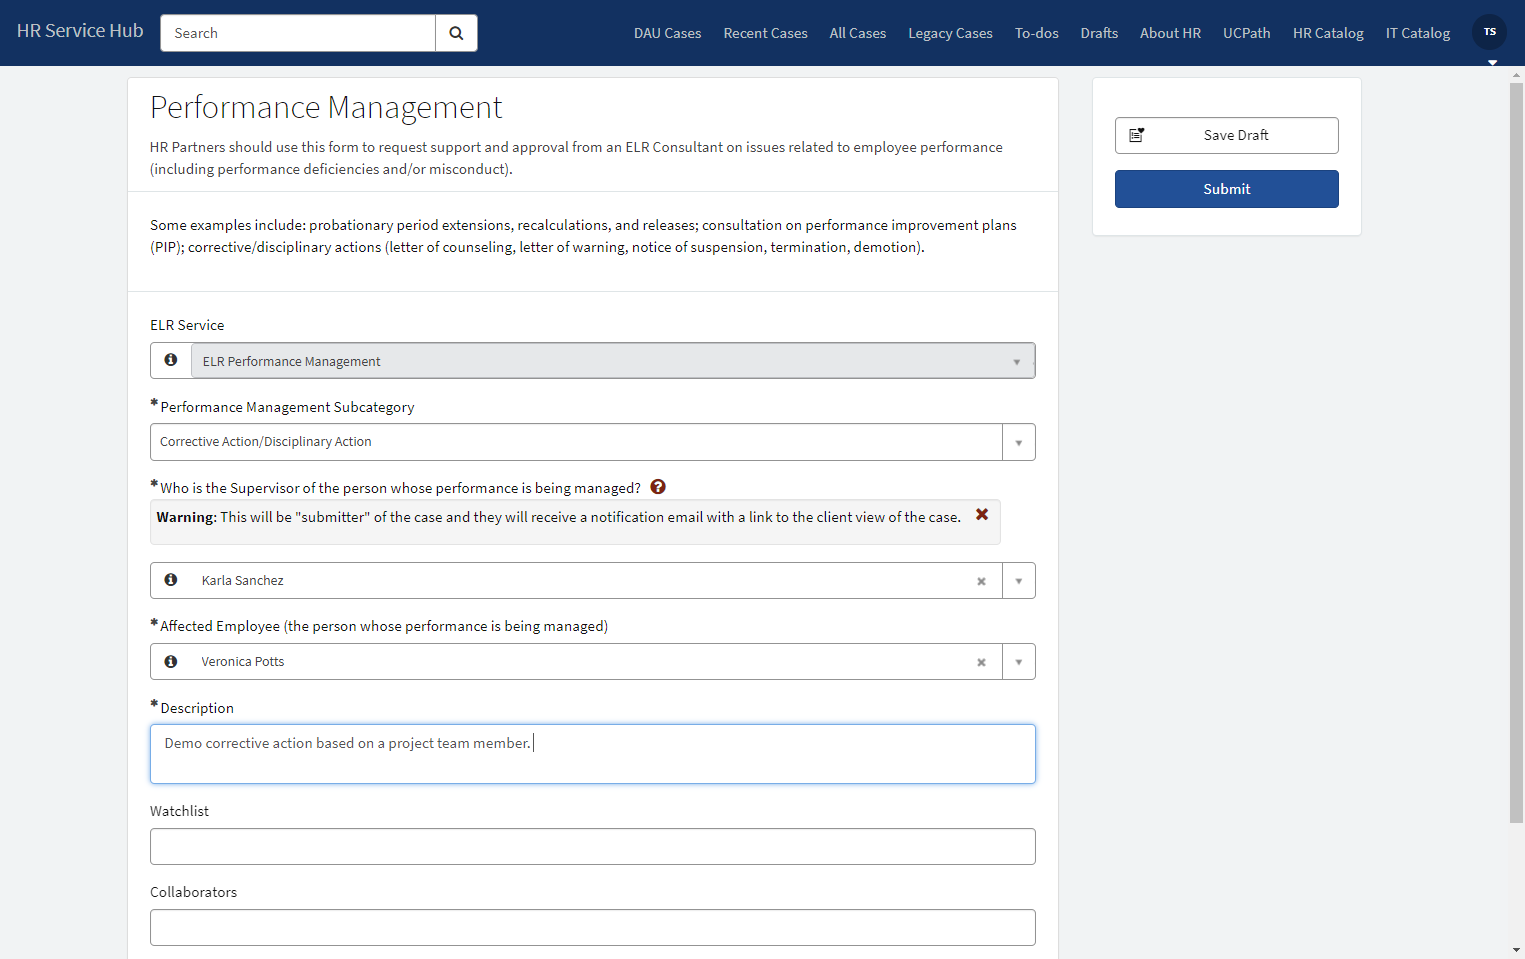Open the UCPath link
The height and width of the screenshot is (959, 1525).
point(1246,33)
